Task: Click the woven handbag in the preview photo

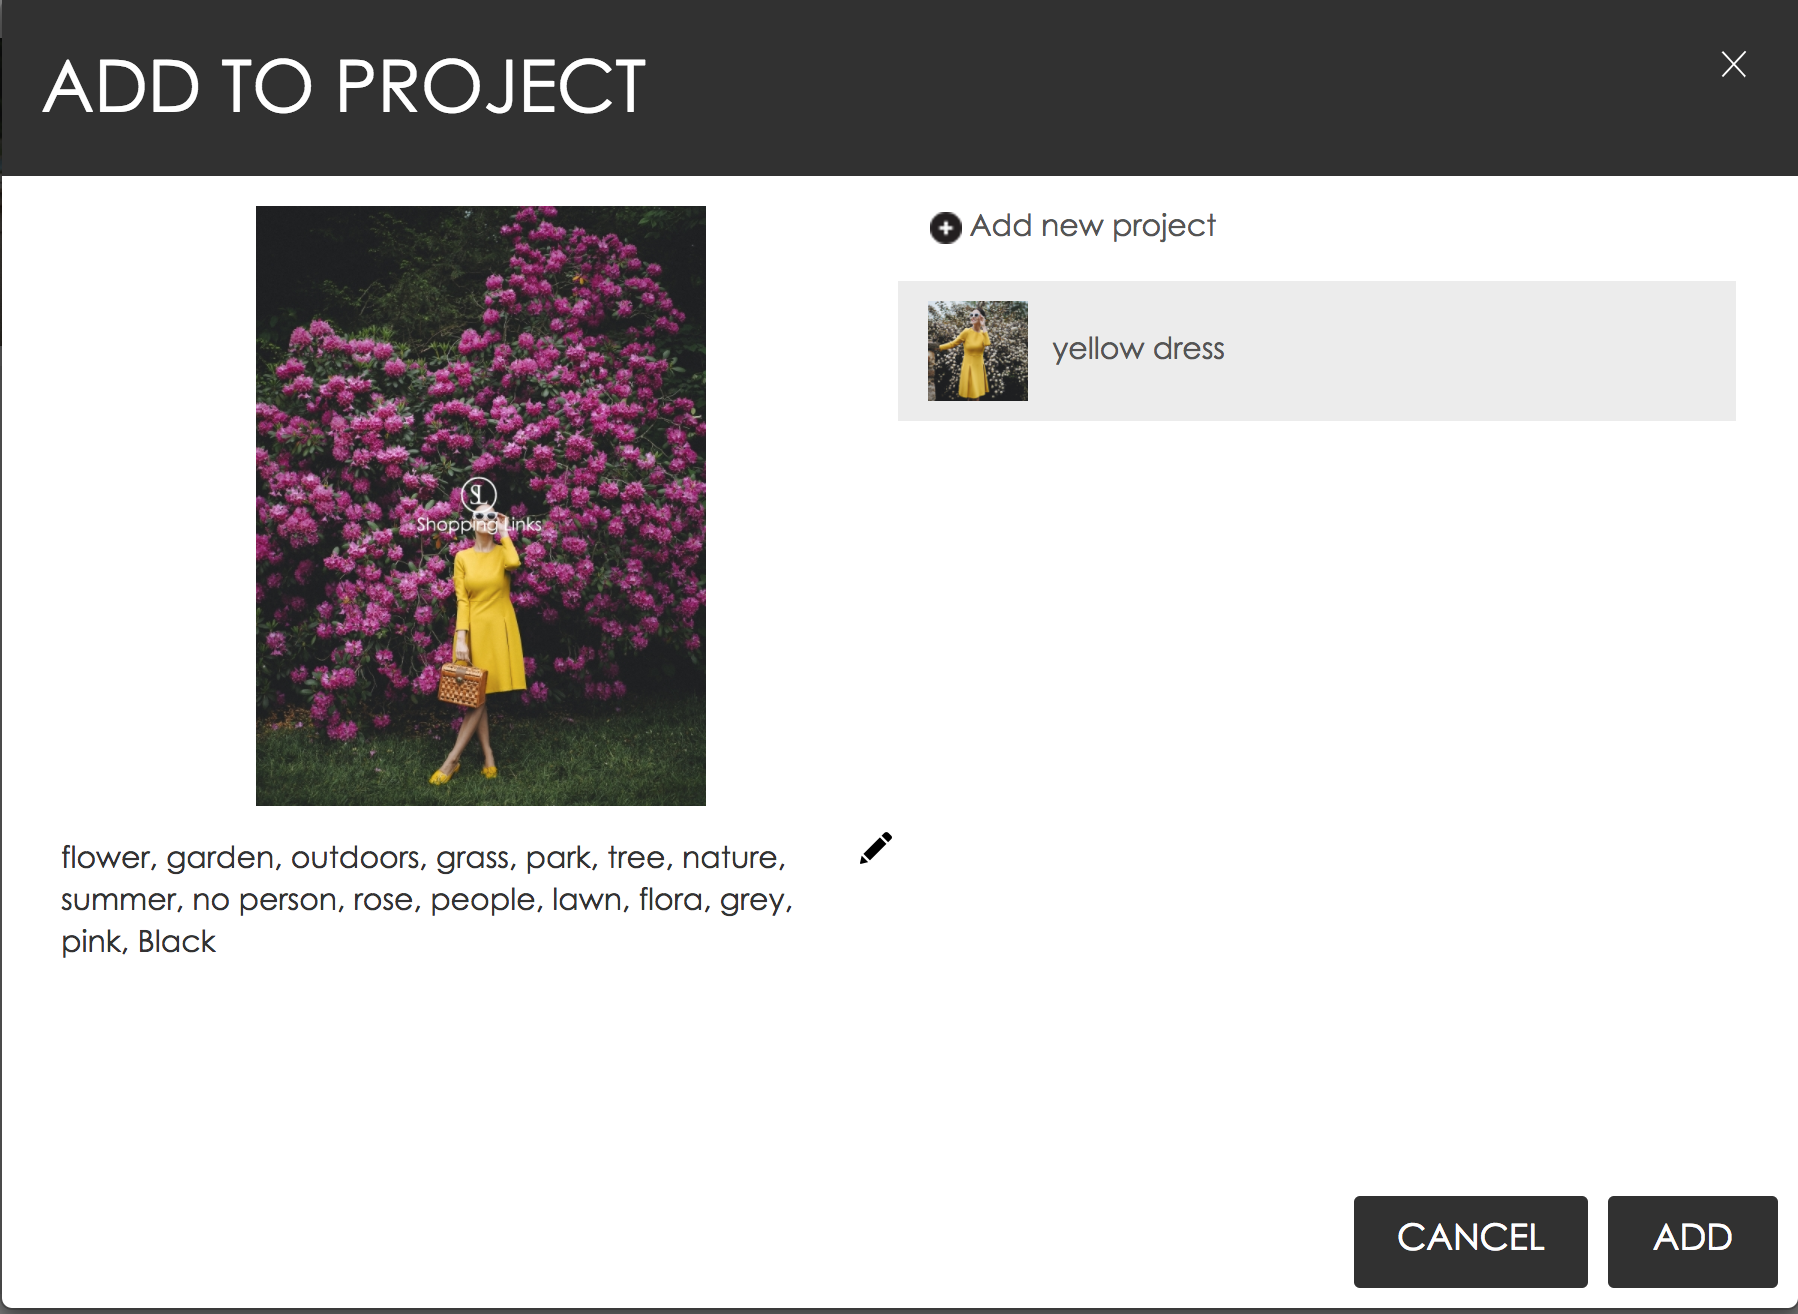Action: coord(462,684)
